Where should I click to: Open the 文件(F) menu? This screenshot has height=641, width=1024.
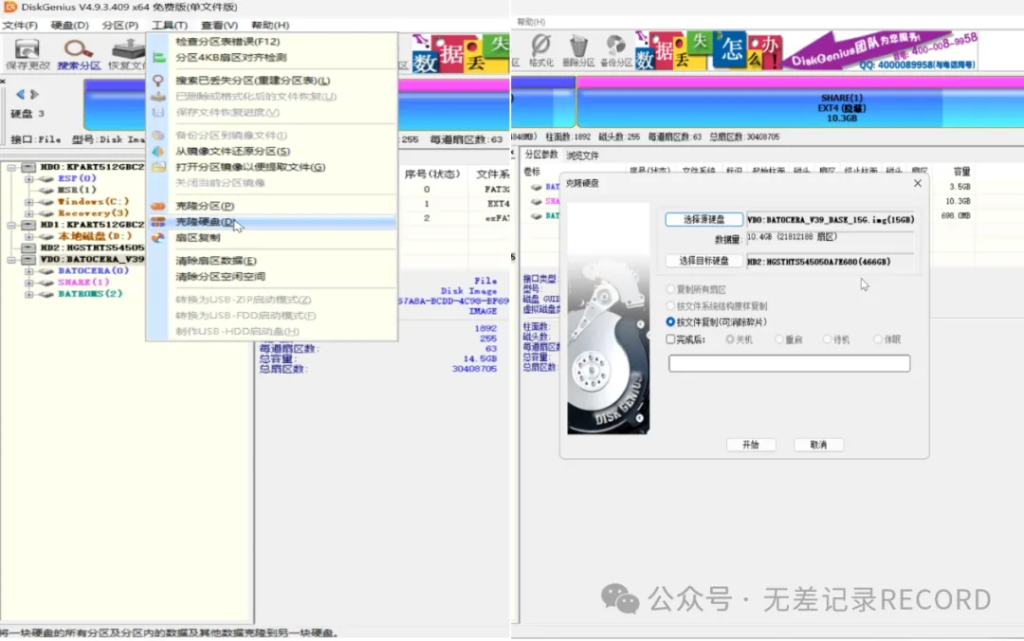[x=20, y=25]
